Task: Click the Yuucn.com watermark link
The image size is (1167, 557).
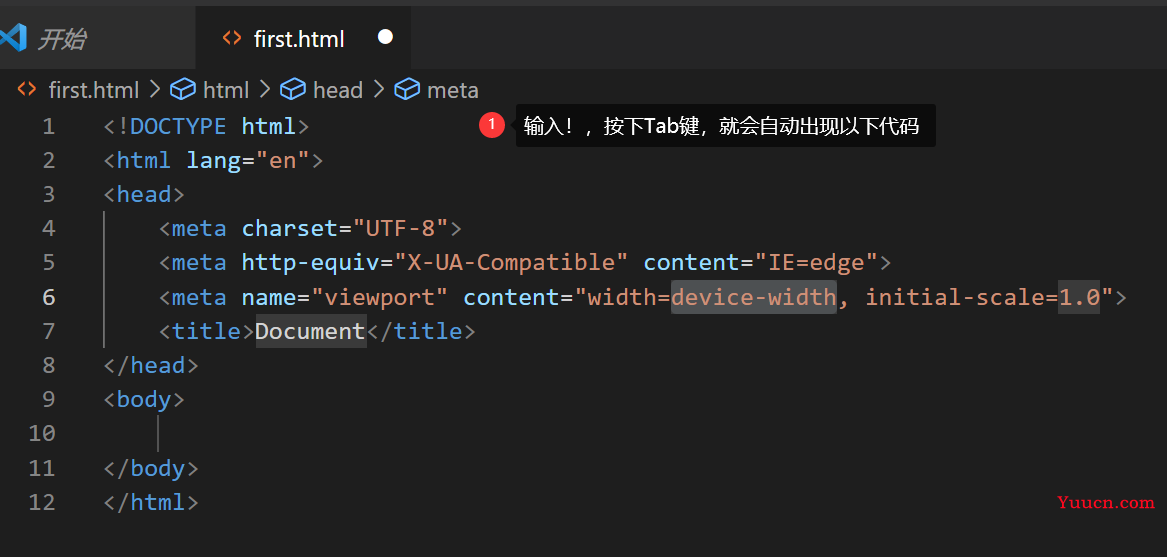Action: pos(1105,503)
